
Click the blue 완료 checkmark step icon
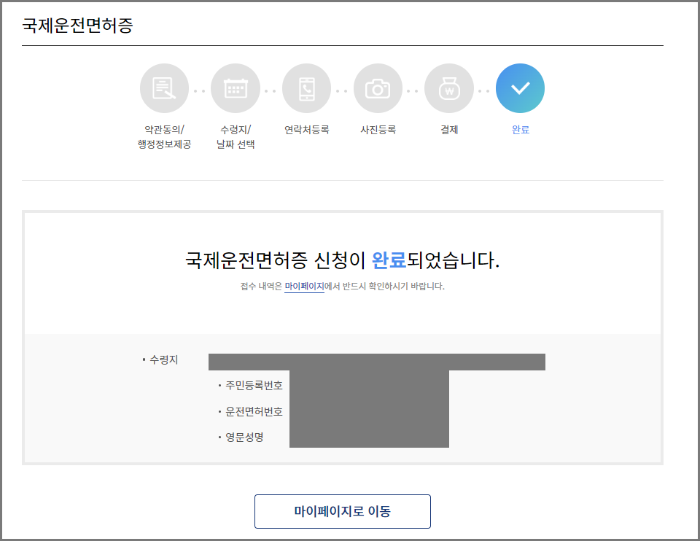click(520, 88)
